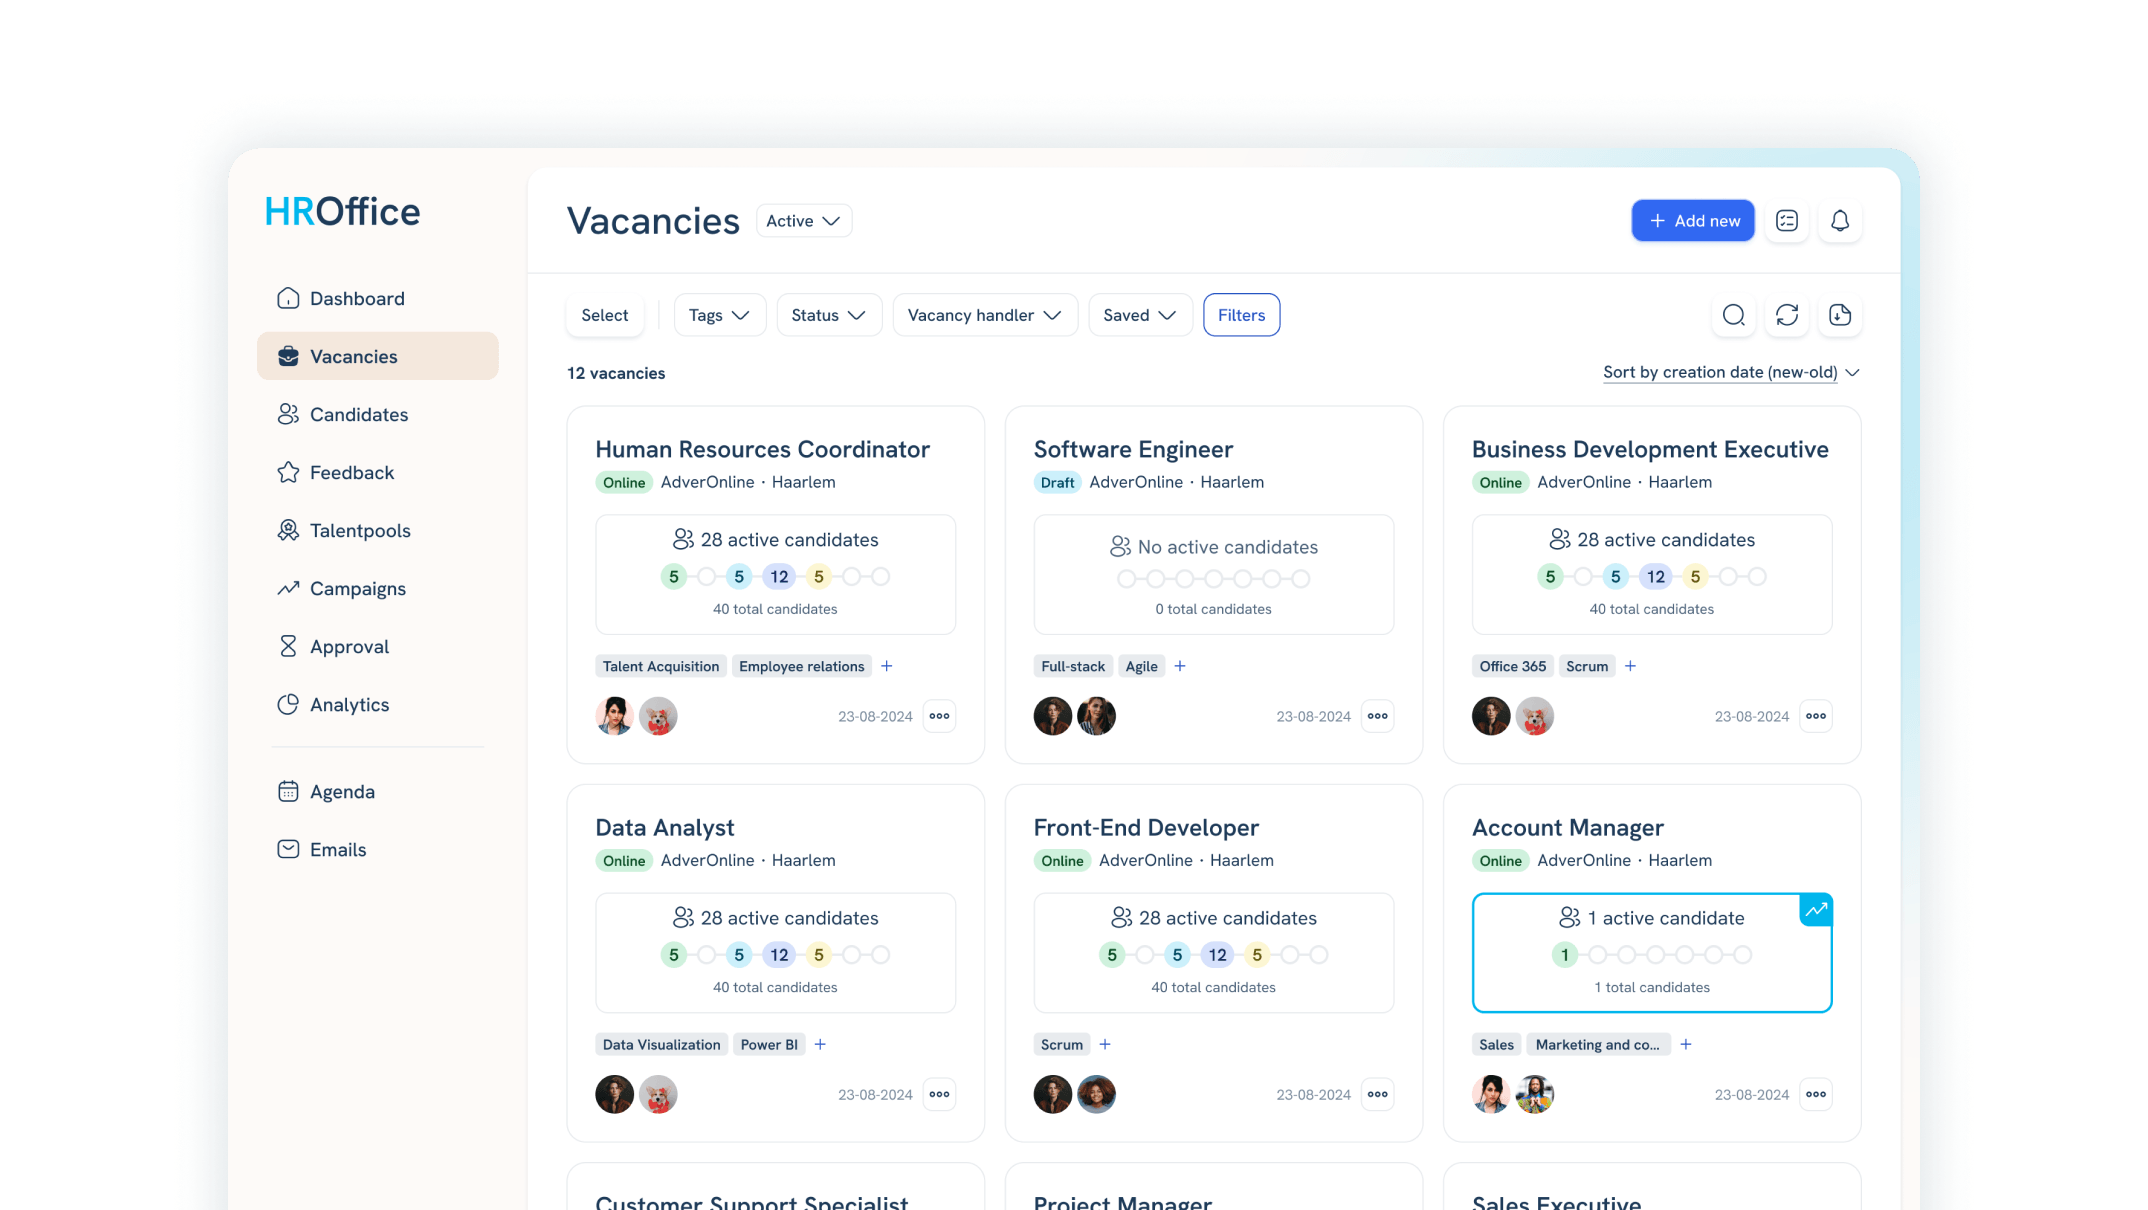This screenshot has height=1210, width=2148.
Task: Open the Candidates section
Action: coord(378,414)
